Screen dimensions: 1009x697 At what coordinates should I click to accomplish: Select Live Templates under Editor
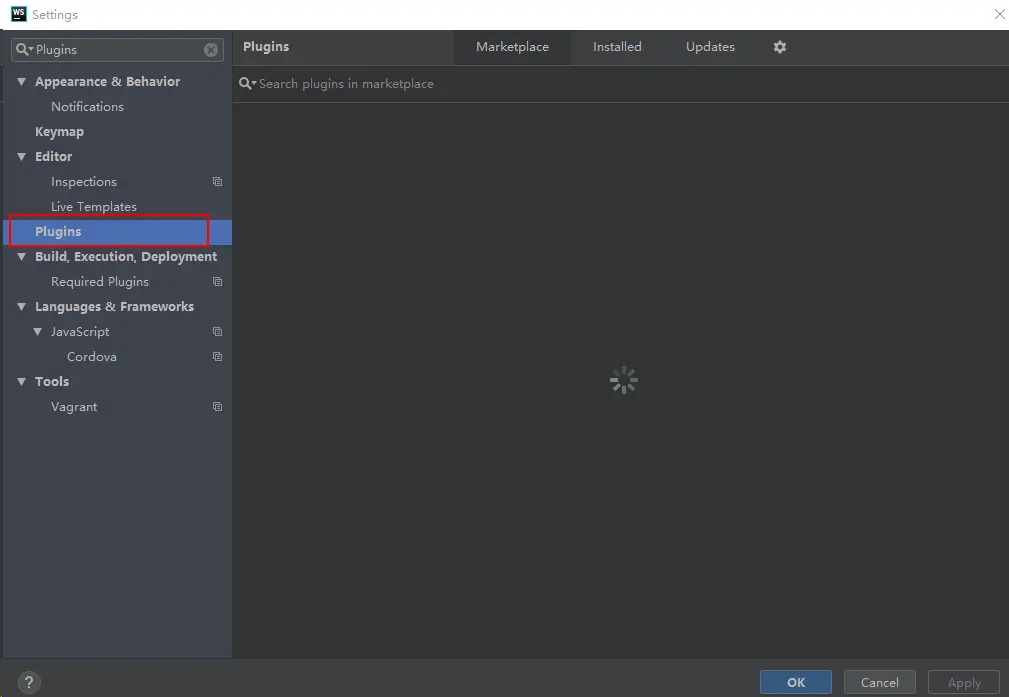(x=94, y=207)
